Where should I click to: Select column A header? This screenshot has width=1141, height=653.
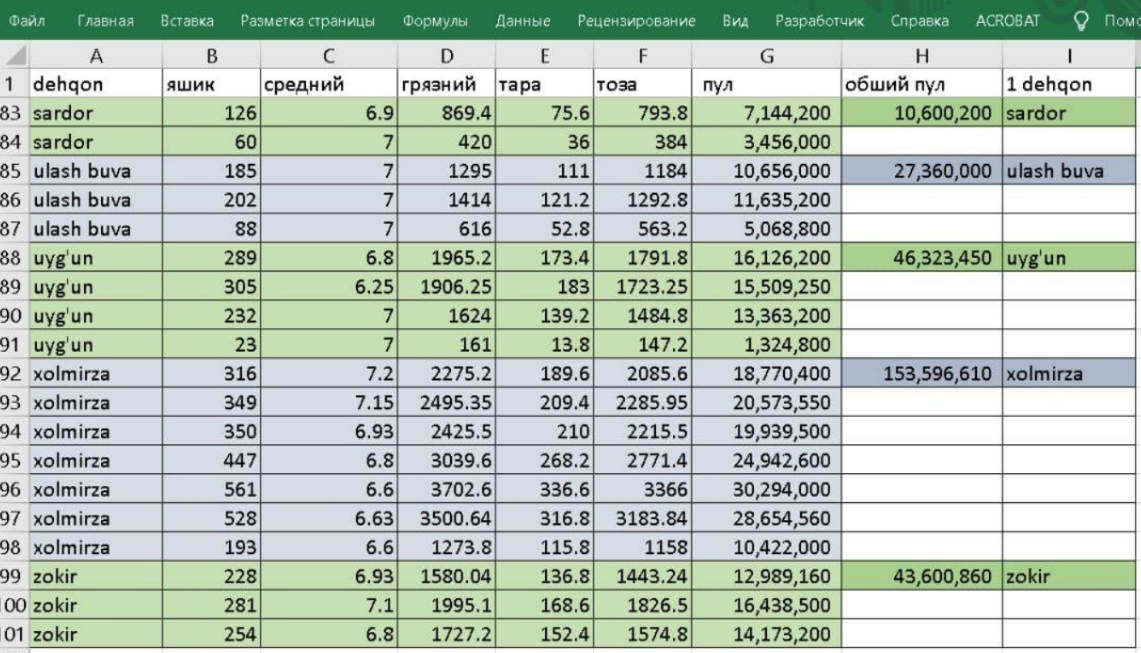tap(95, 55)
